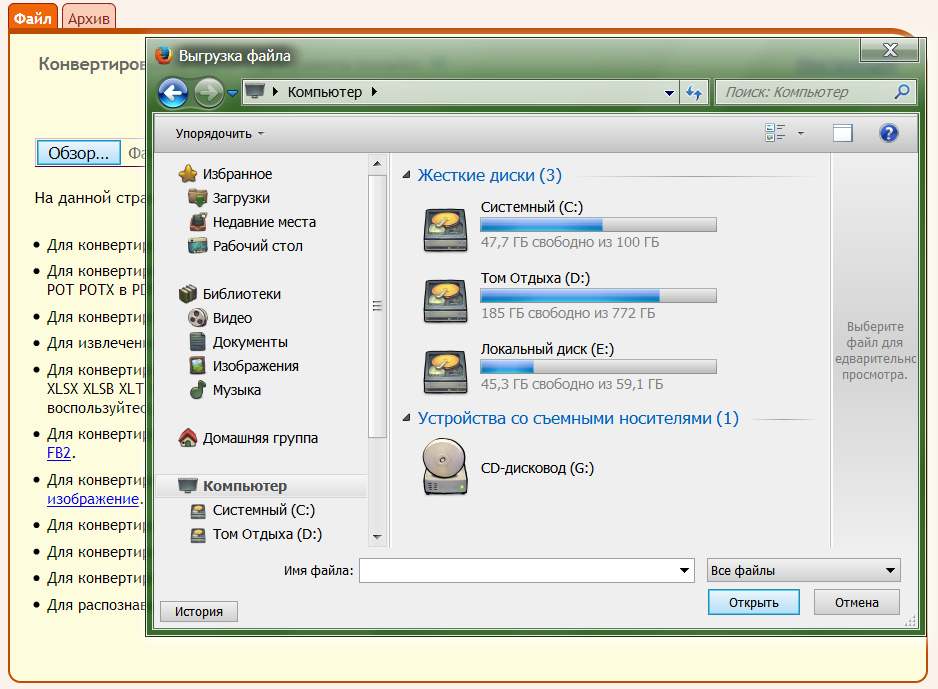Click the blue Back navigation arrow

173,93
